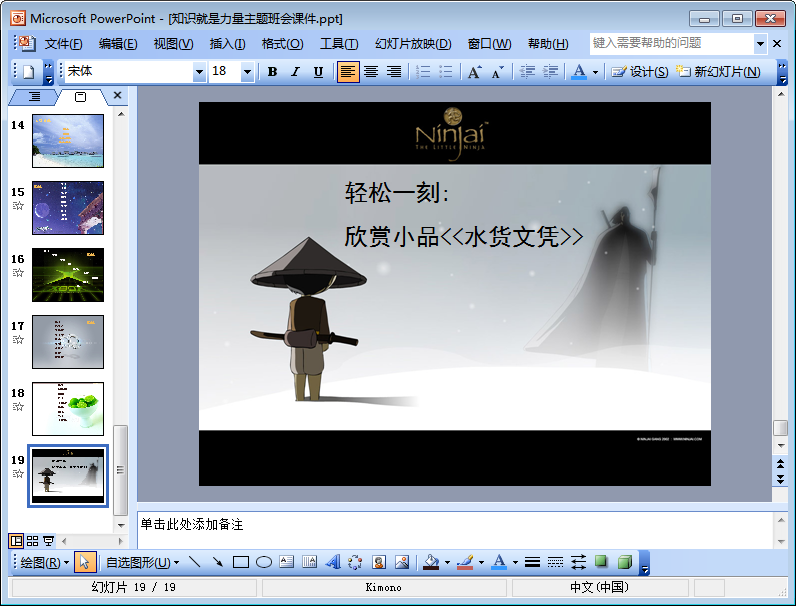
Task: Select the Line tool
Action: tap(194, 562)
